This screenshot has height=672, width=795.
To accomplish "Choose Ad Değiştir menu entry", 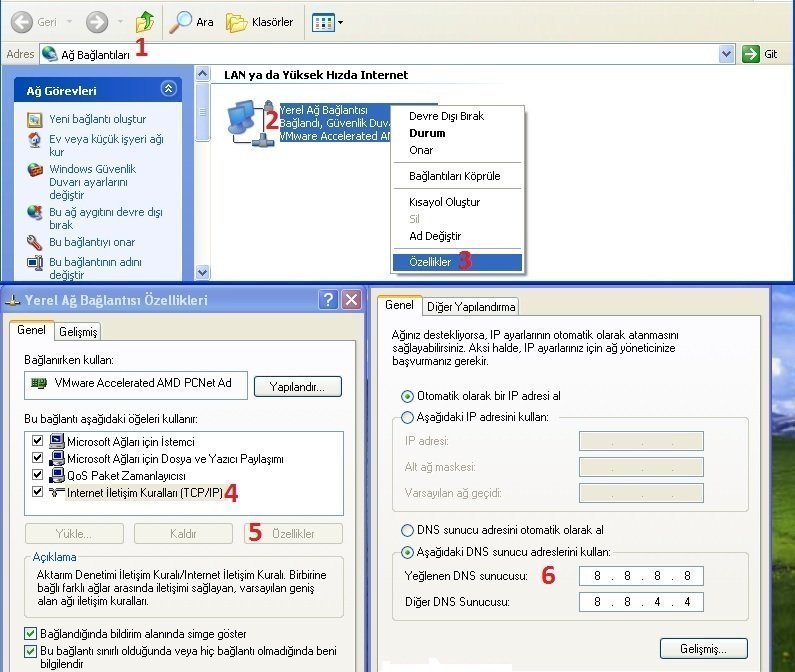I will click(x=457, y=236).
